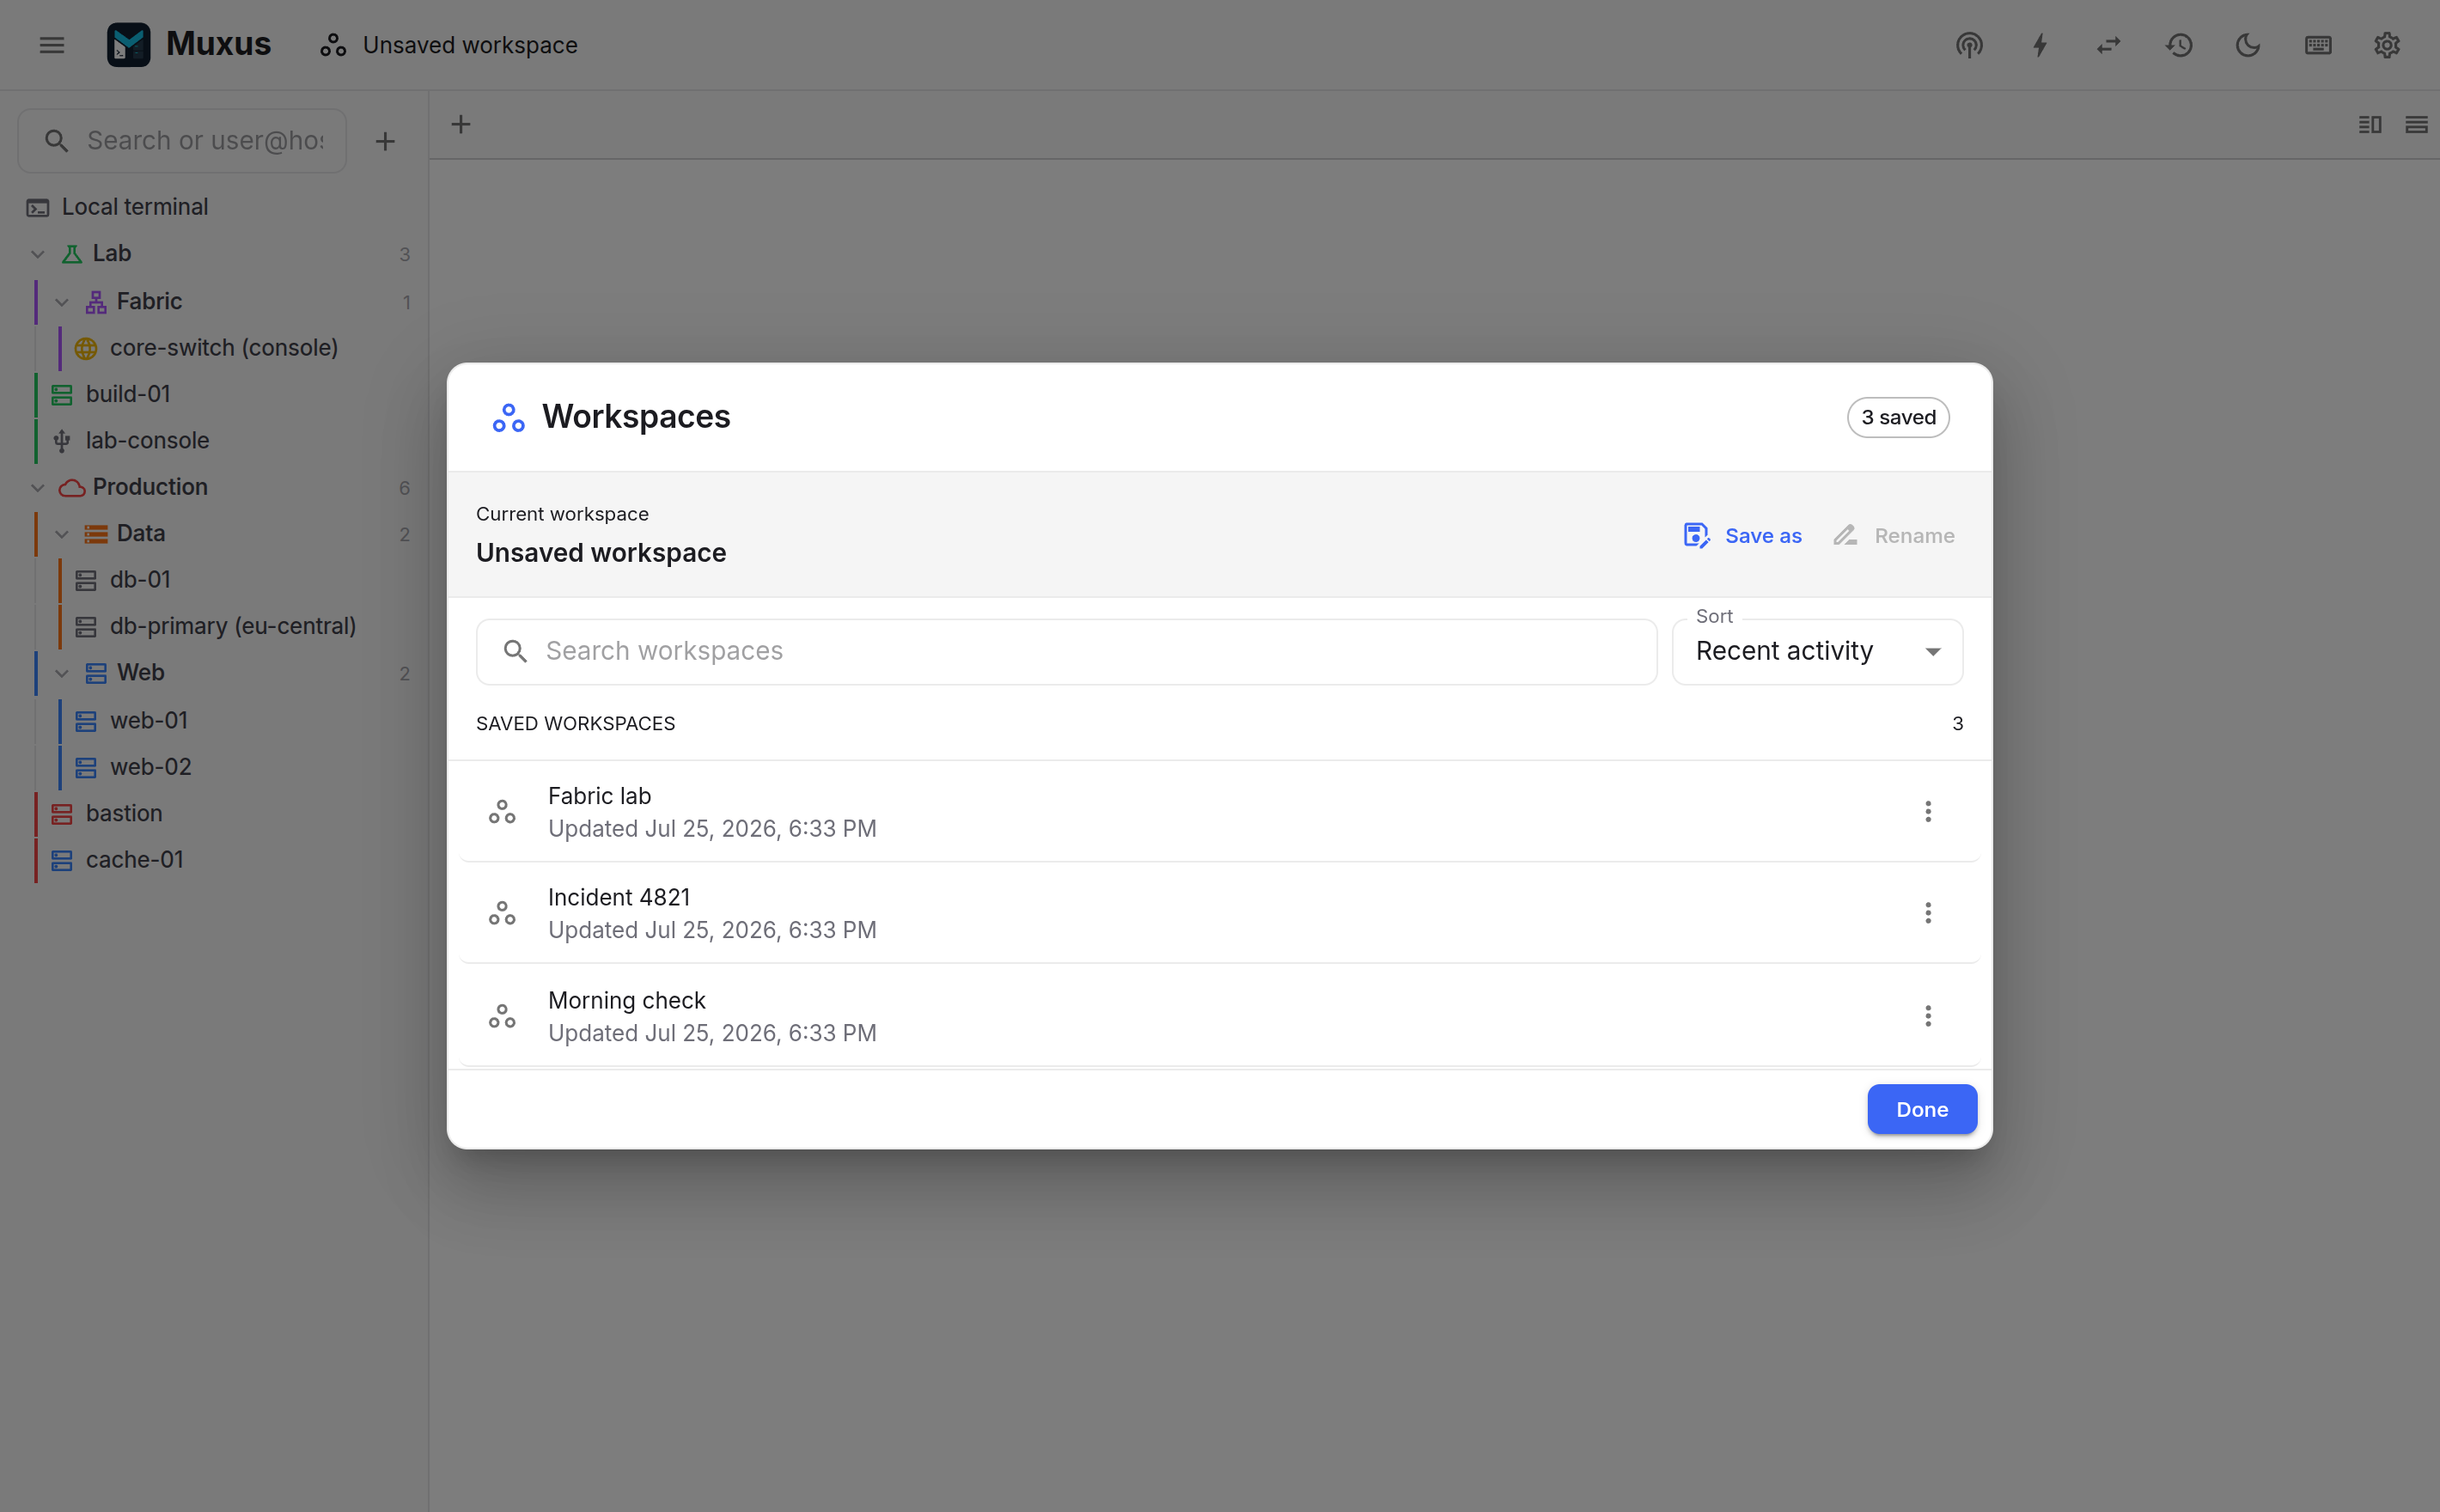Select core-switch (console) host
This screenshot has height=1512, width=2440.
tap(224, 348)
